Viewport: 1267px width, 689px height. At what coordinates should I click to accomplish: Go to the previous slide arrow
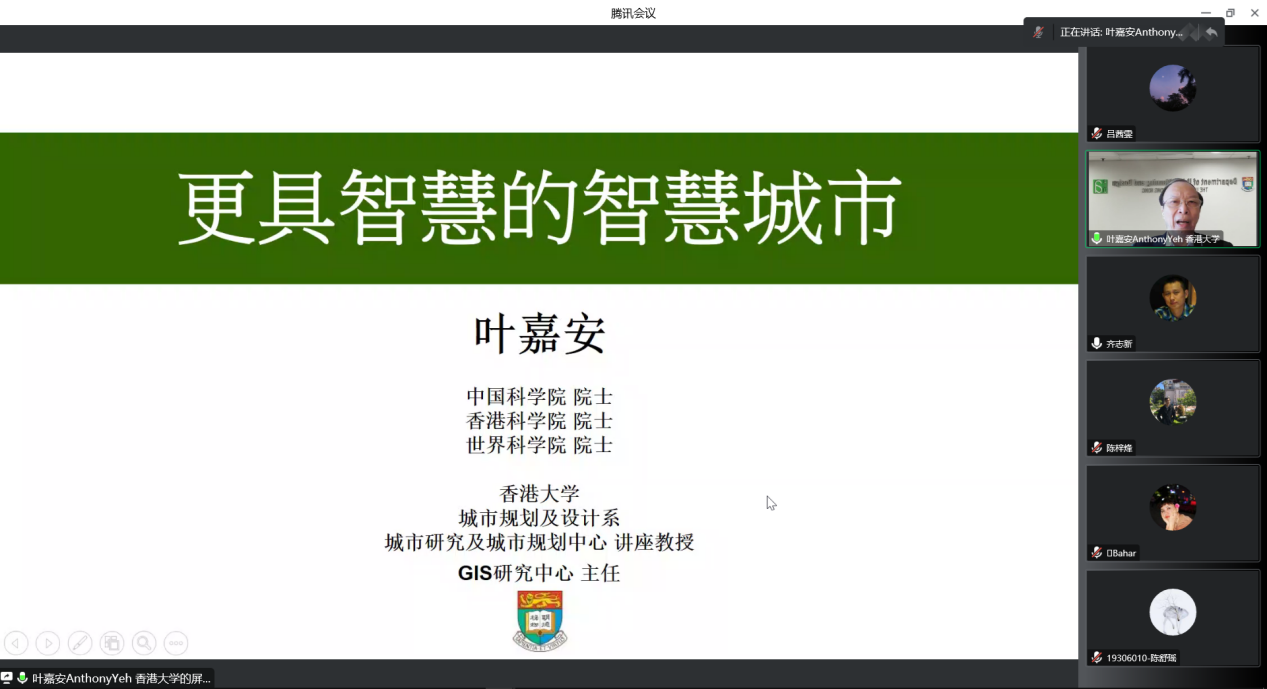tap(16, 643)
